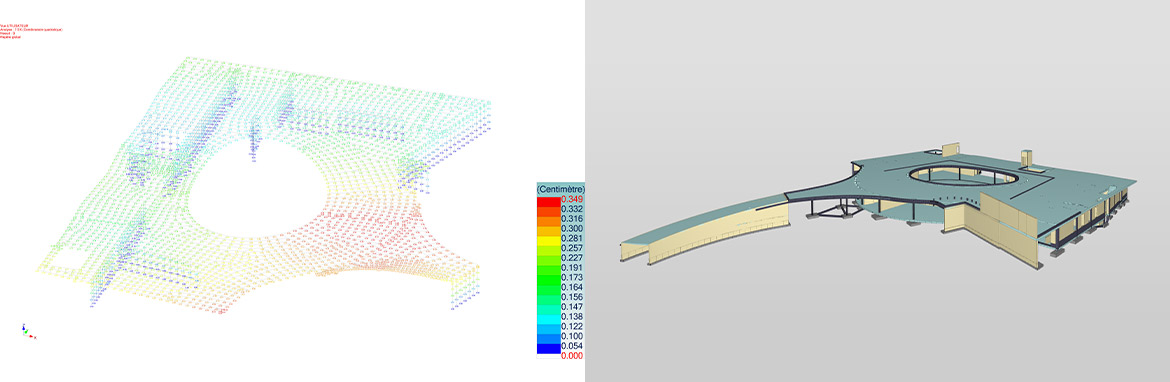This screenshot has height=382, width=1170.
Task: Click the rooftop chimney block on model
Action: click(1027, 157)
